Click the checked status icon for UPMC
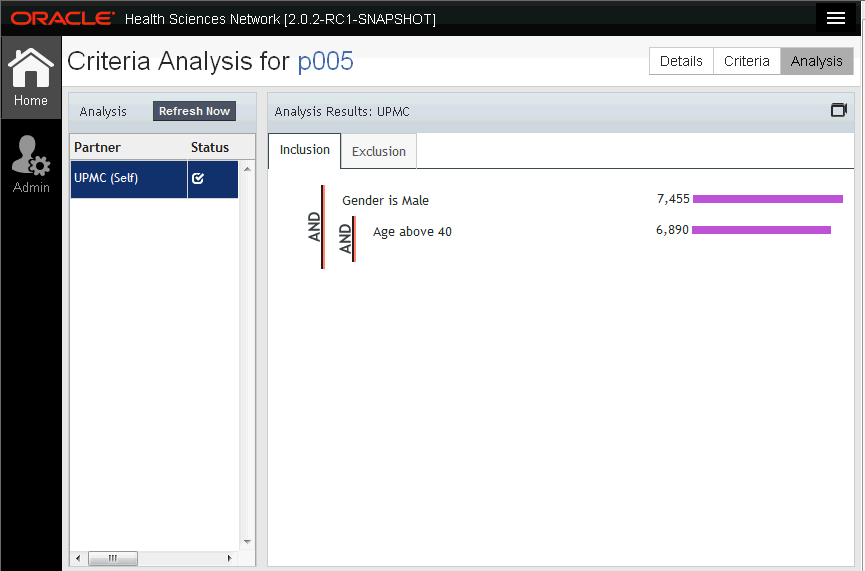This screenshot has height=571, width=865. (198, 178)
